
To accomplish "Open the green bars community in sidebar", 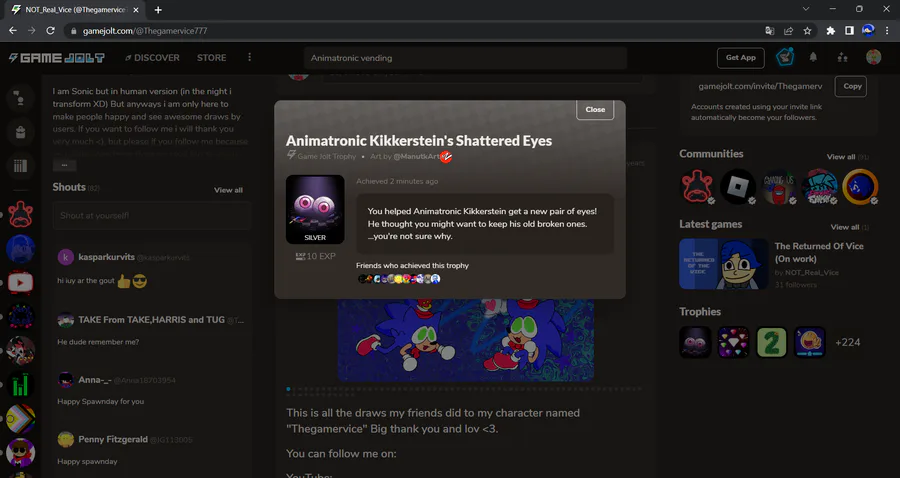I will (x=20, y=384).
